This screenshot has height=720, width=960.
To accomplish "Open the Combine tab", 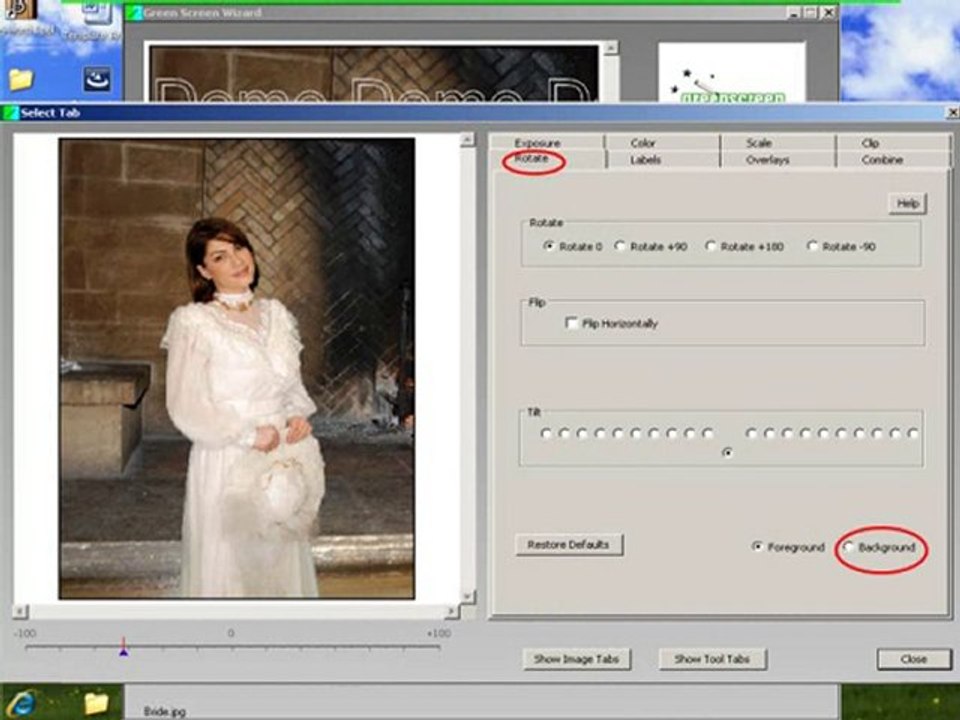I will (882, 160).
